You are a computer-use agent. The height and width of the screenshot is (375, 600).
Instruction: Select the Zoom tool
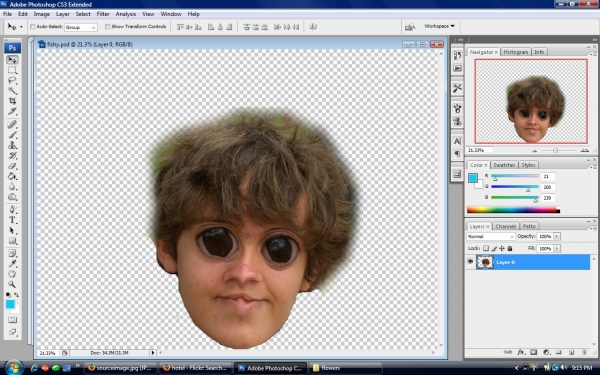click(12, 284)
